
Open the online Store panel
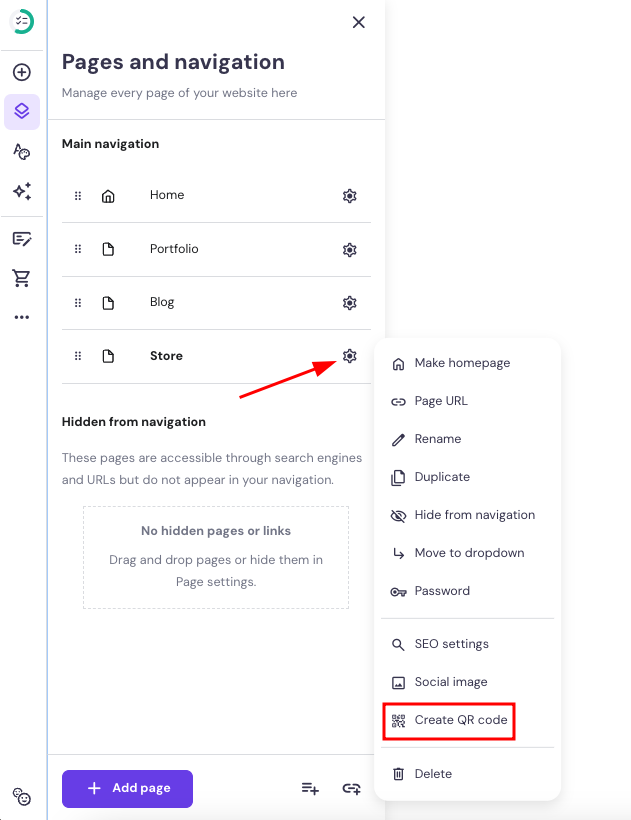pos(22,278)
